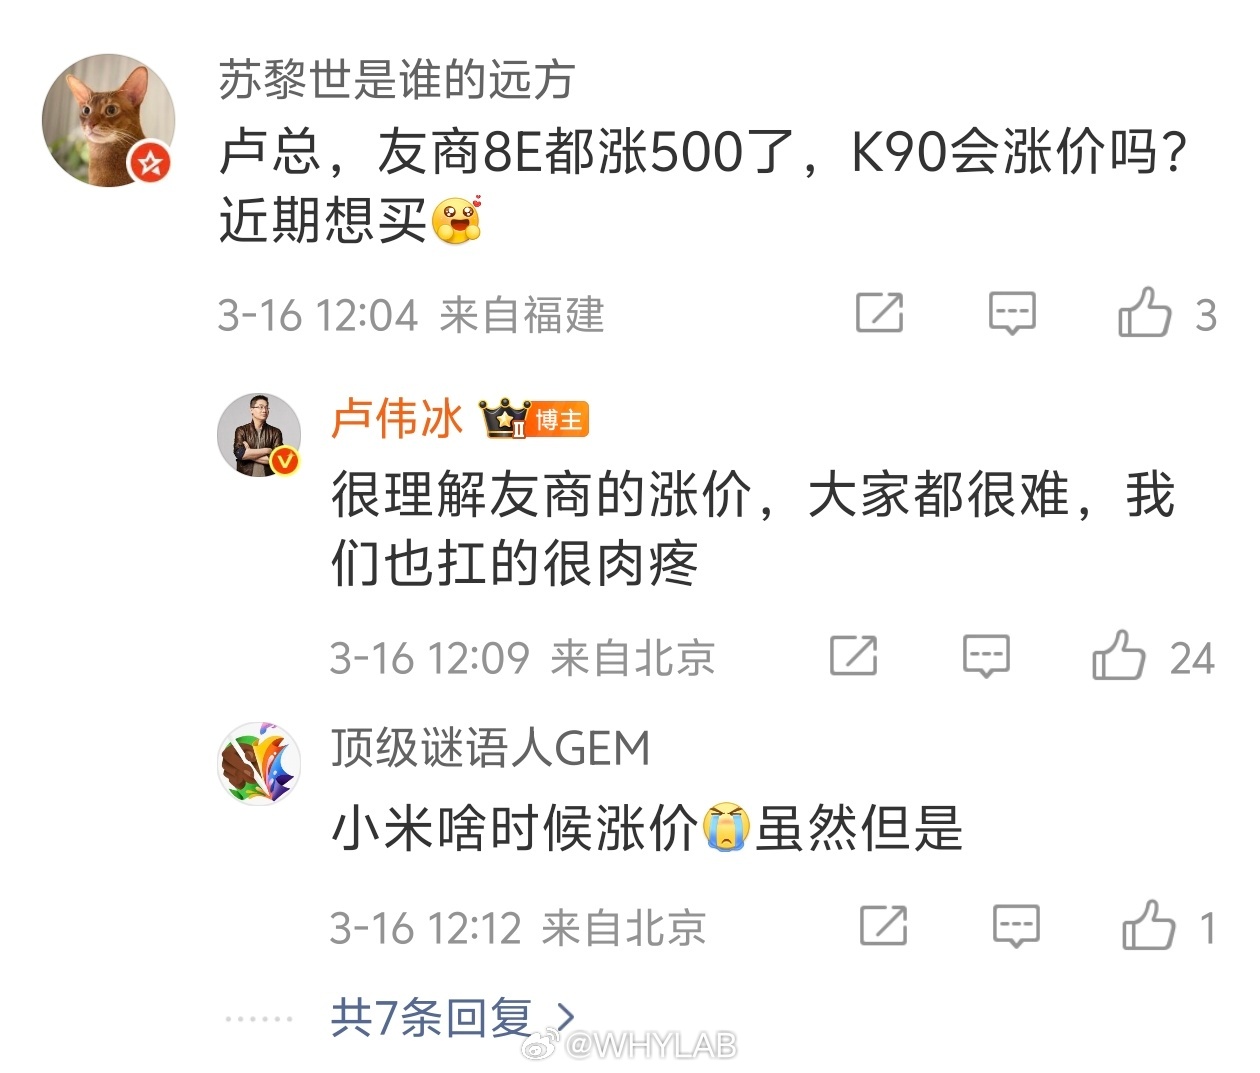
Task: Open the username 顶级谜语人GEM
Action: (x=490, y=747)
